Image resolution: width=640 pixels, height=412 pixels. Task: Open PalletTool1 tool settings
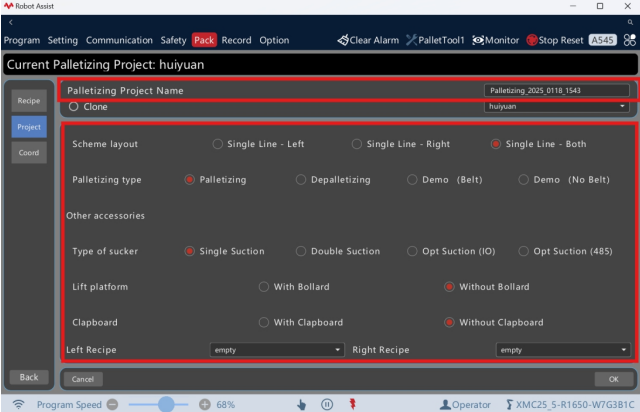point(435,40)
